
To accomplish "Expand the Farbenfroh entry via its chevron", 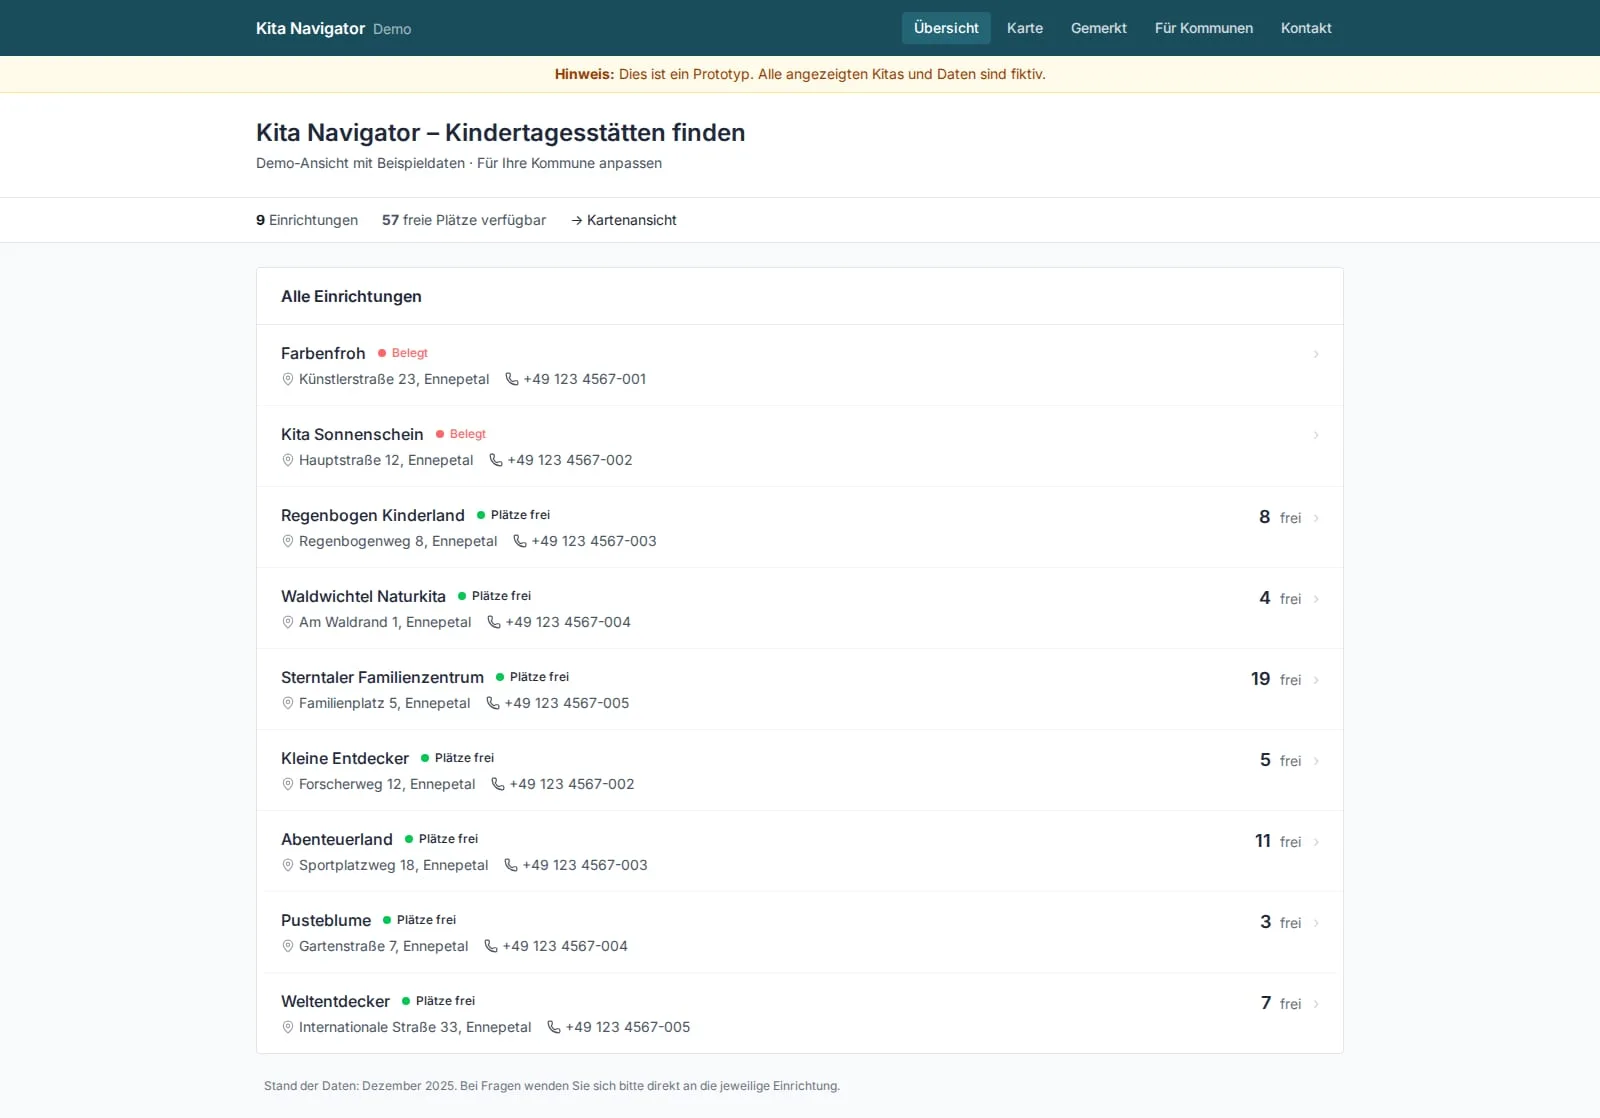I will coord(1316,354).
